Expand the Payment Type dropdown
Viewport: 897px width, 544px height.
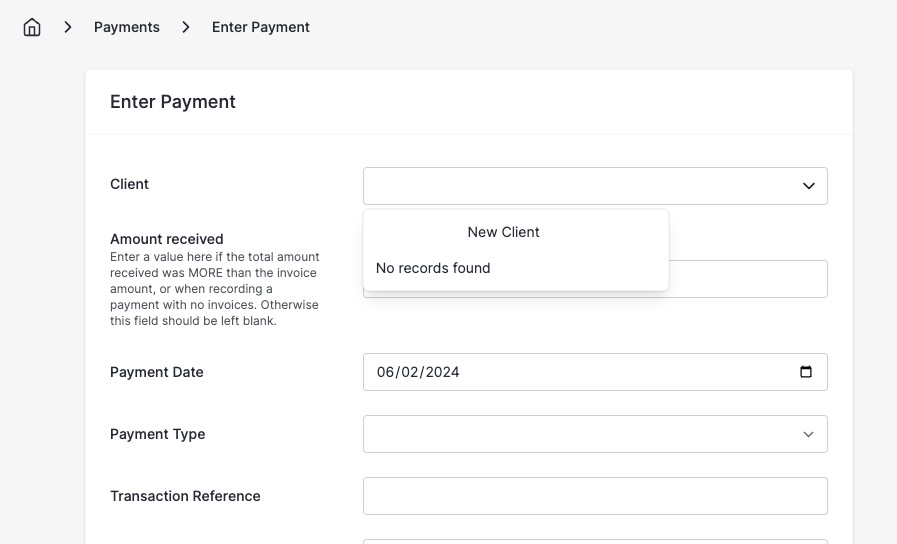[x=595, y=434]
